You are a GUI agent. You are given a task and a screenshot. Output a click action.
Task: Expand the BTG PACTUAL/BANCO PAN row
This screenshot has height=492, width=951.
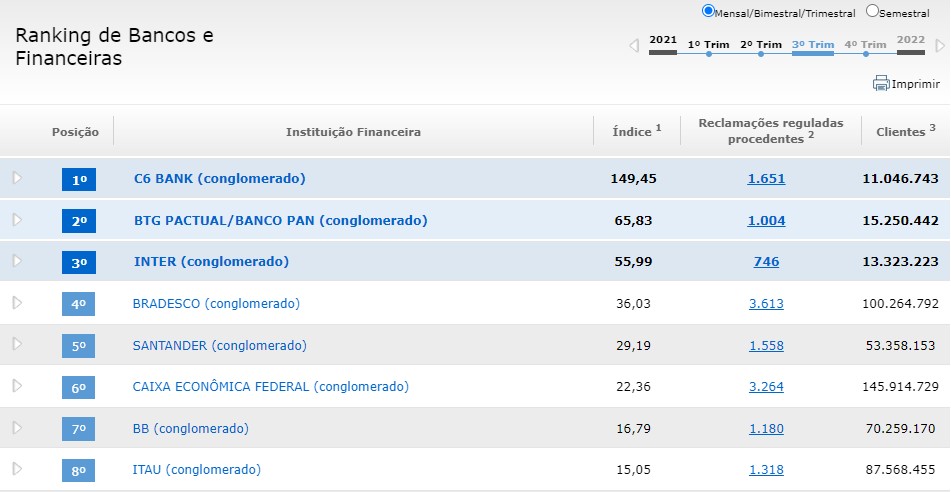click(x=17, y=220)
